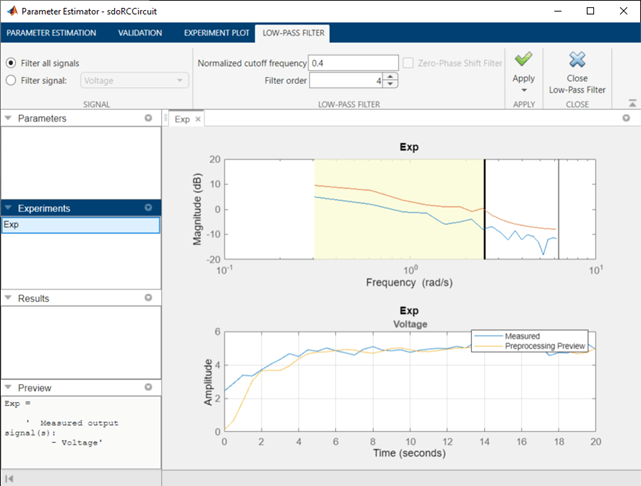Open the document area options icon
641x486 pixels.
(630, 119)
